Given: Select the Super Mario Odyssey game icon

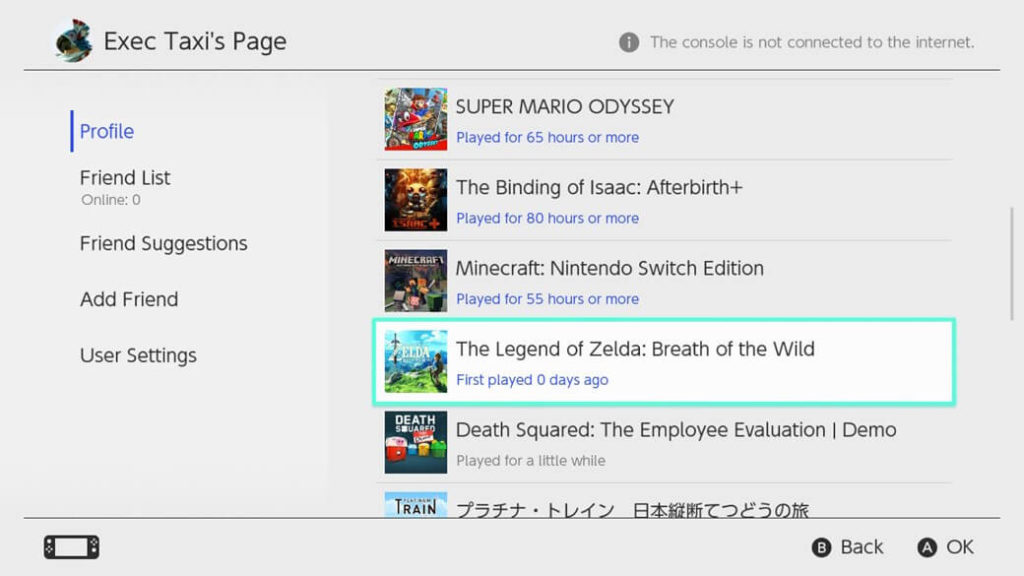Looking at the screenshot, I should click(414, 118).
